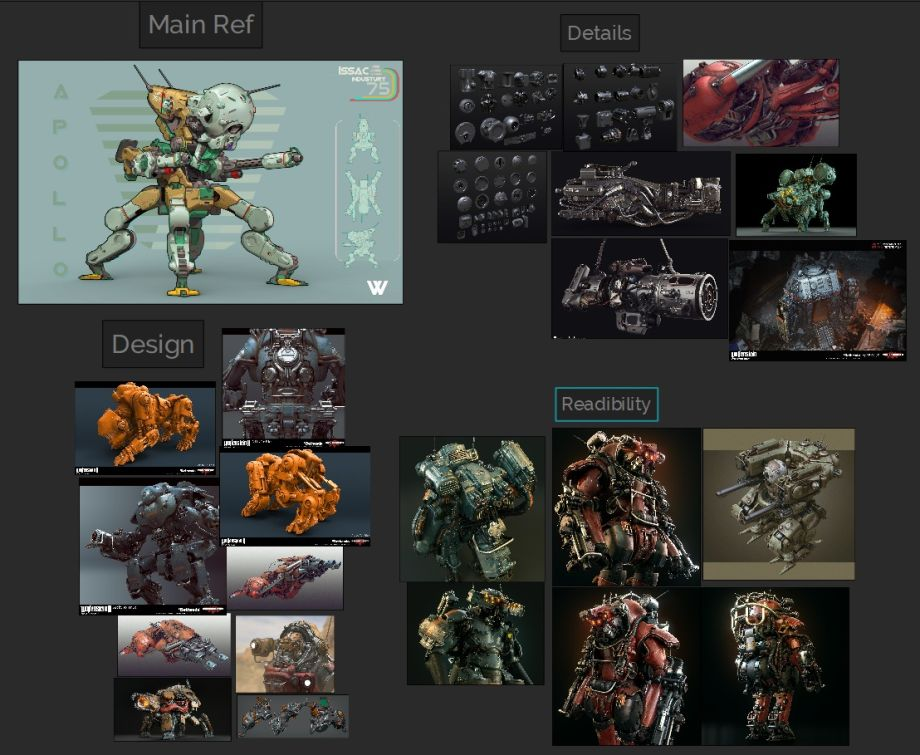Pick orange quadruped mech directly below Design label

click(x=145, y=428)
